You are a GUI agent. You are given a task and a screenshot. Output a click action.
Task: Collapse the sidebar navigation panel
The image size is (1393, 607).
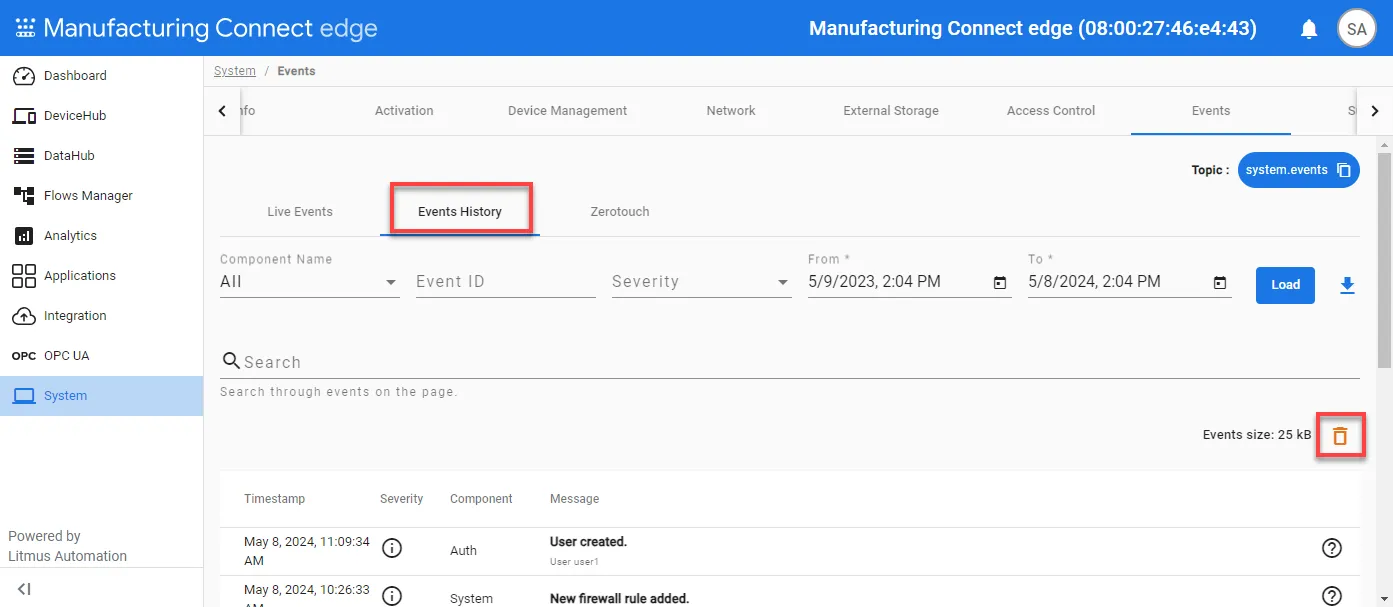tap(24, 589)
